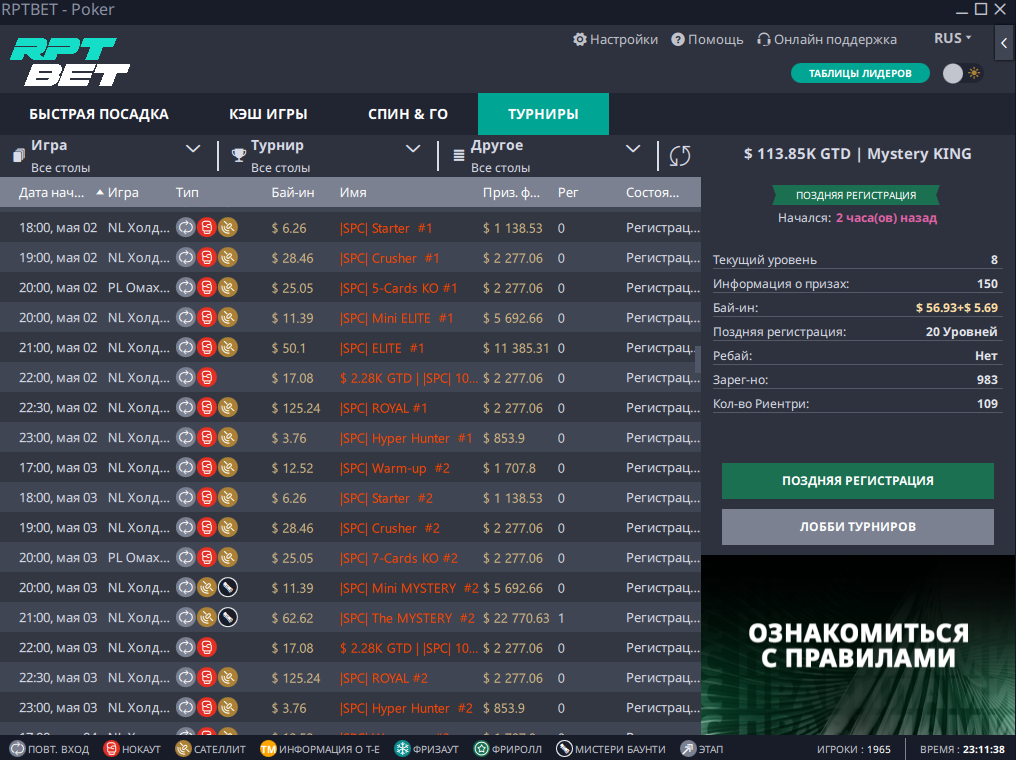Refresh the tournament list
This screenshot has width=1016, height=760.
pos(680,155)
